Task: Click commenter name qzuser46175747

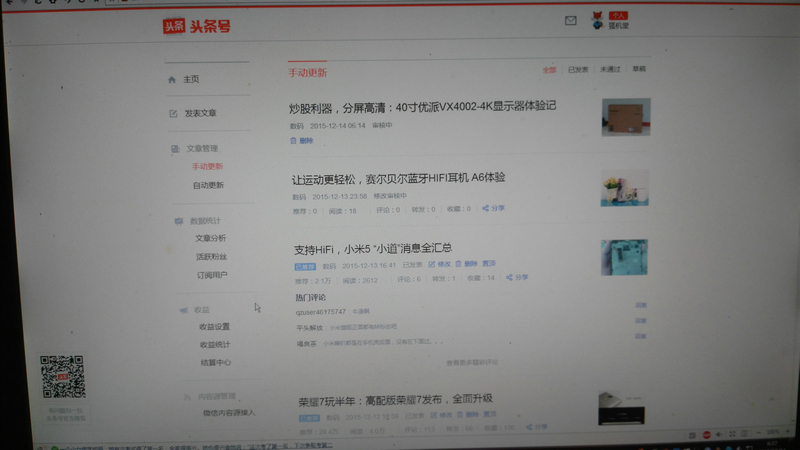Action: [x=321, y=312]
